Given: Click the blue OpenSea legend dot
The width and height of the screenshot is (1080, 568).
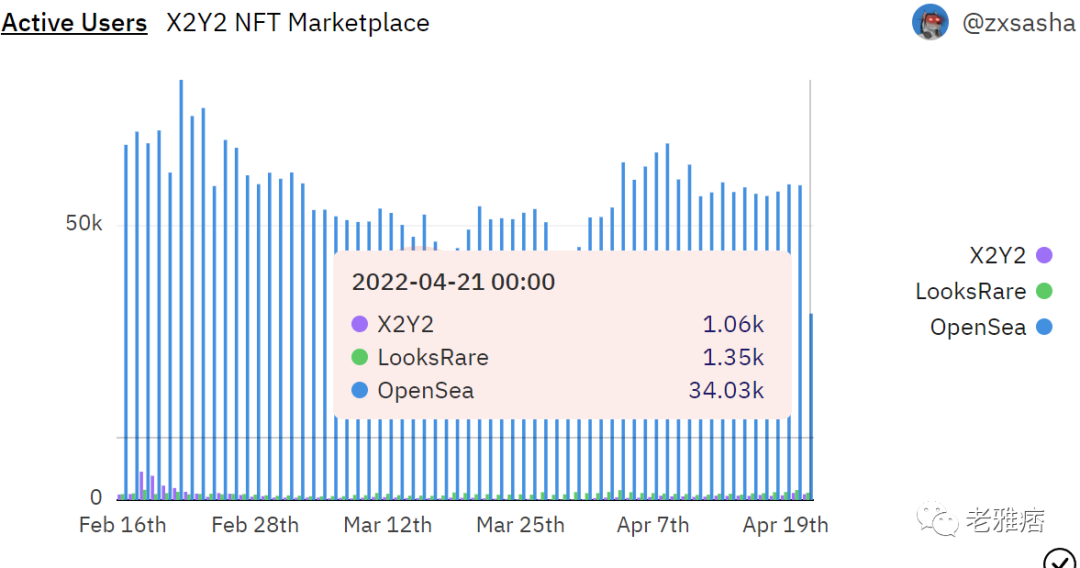Looking at the screenshot, I should point(1044,327).
